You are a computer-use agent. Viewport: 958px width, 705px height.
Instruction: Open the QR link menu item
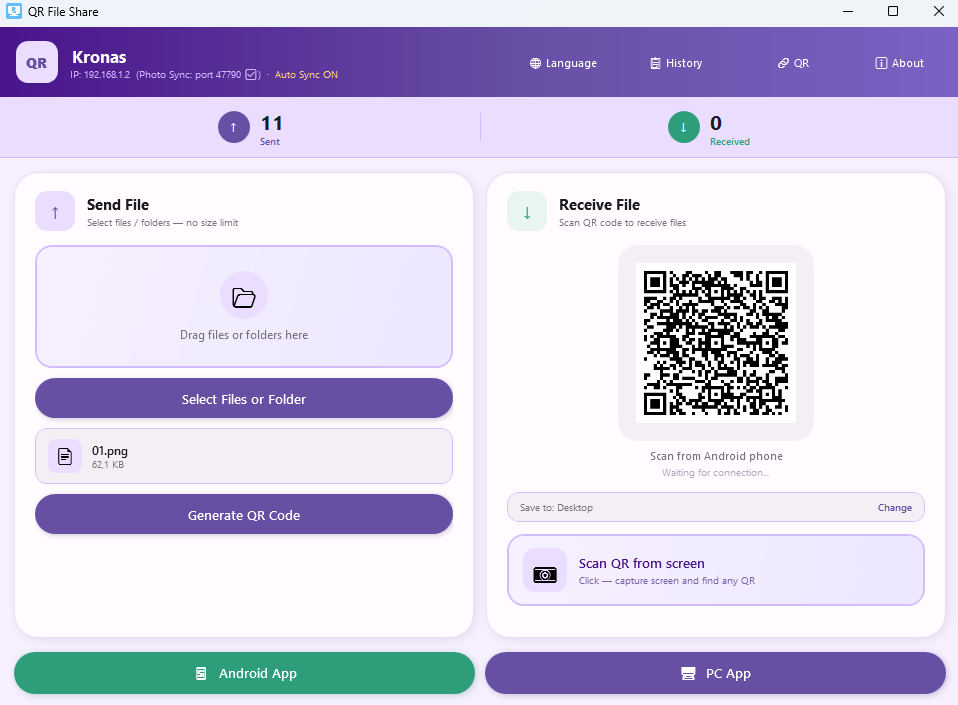(793, 63)
